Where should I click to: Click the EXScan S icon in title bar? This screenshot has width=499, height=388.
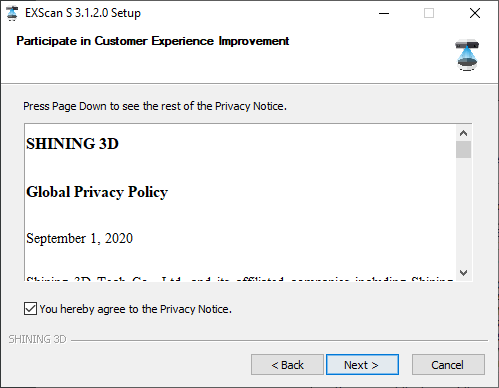click(x=12, y=13)
